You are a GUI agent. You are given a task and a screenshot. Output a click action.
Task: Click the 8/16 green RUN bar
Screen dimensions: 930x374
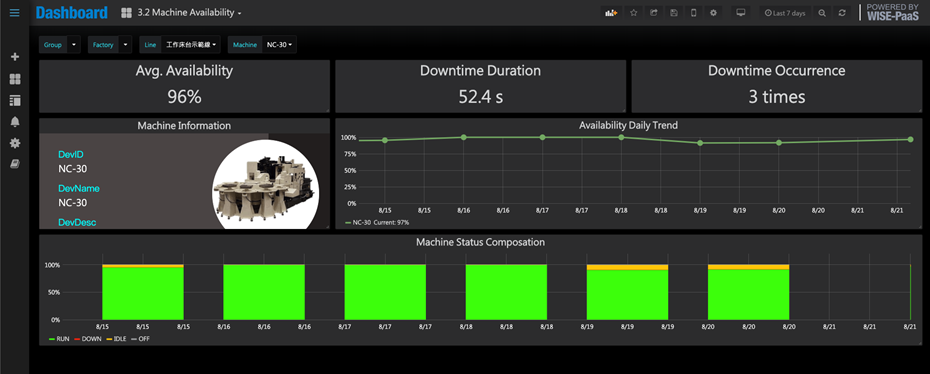tap(264, 292)
